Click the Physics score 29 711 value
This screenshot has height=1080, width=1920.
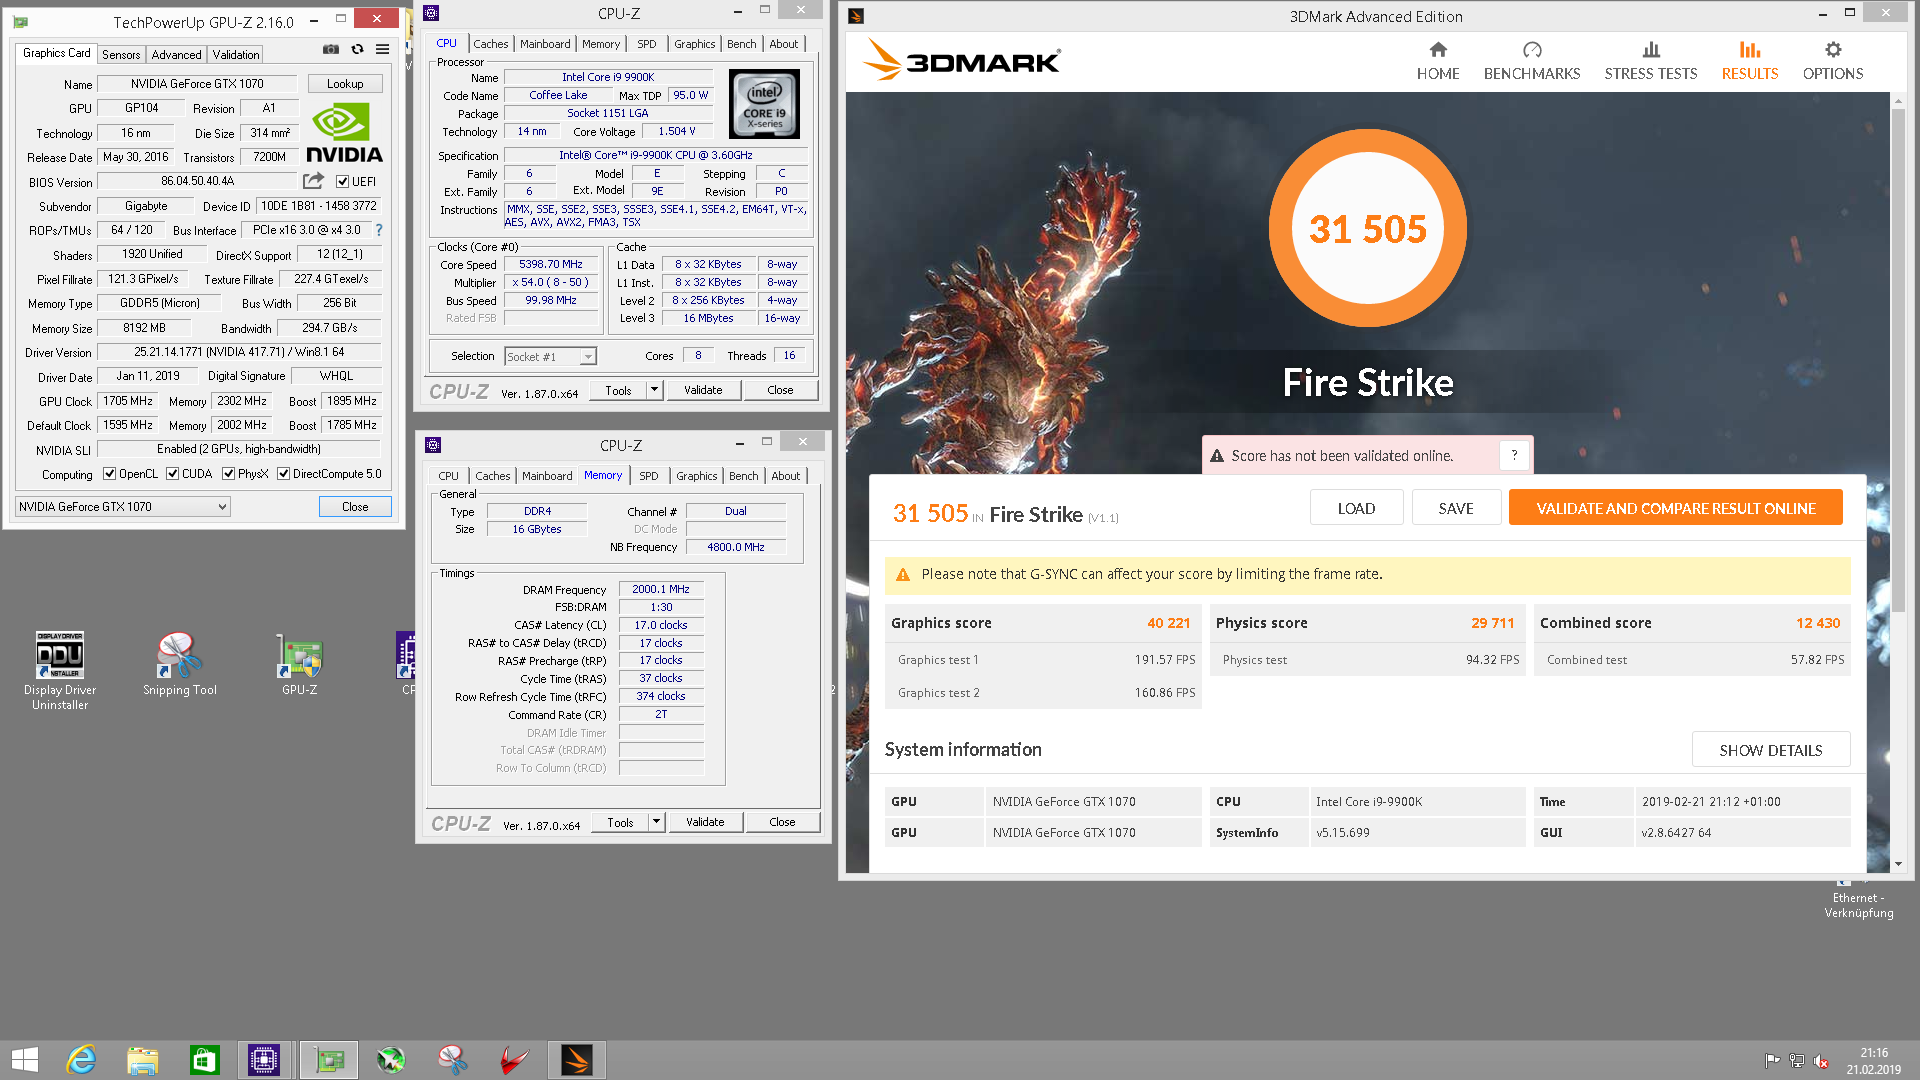coord(1492,623)
